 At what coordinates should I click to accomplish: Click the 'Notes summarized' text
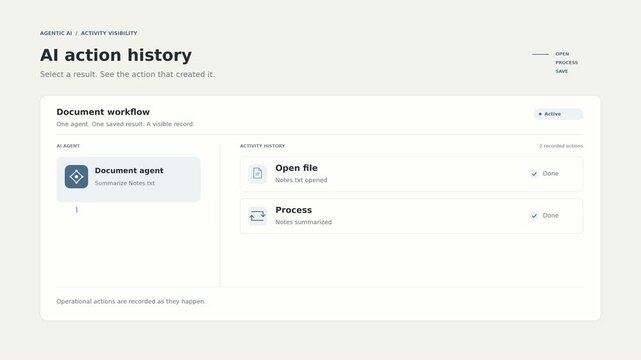pos(303,222)
